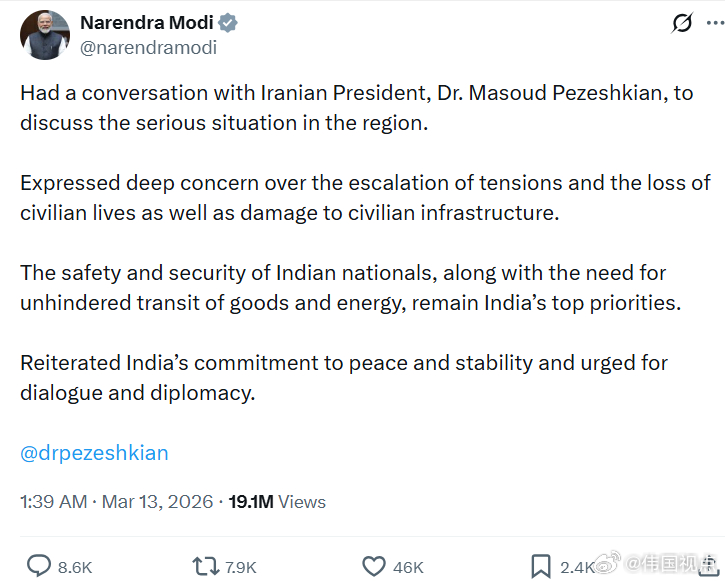Like the tweet with the heart icon

[373, 566]
